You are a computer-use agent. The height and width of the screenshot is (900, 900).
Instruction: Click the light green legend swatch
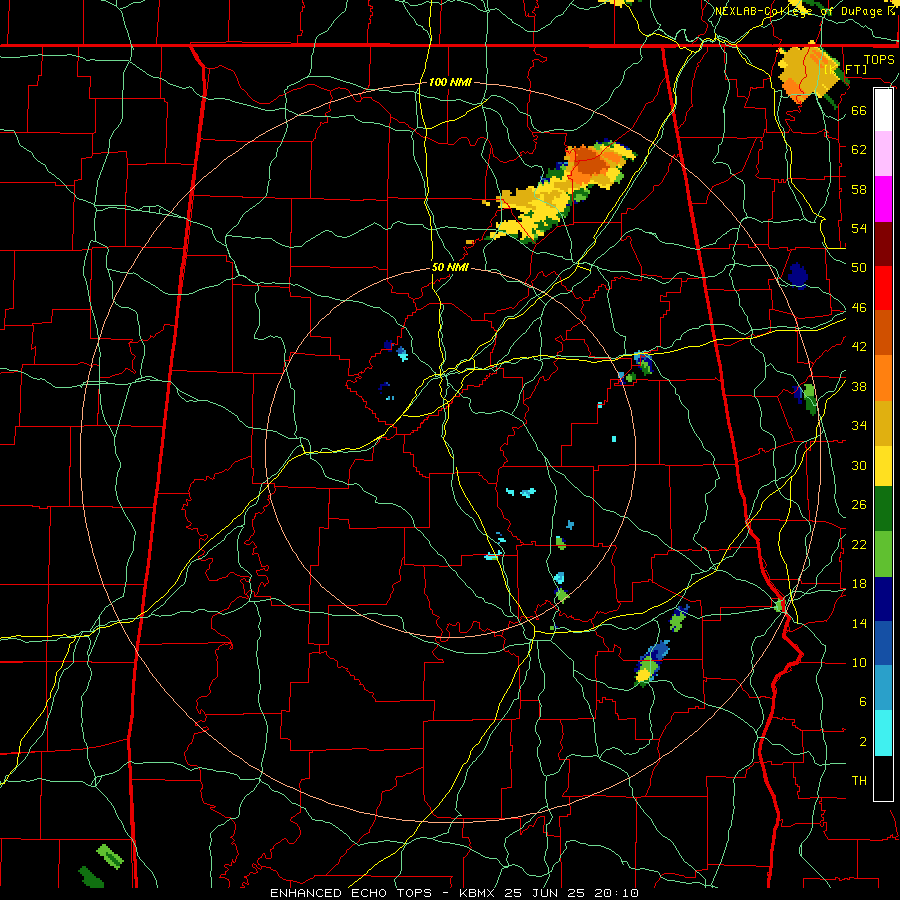(x=883, y=554)
